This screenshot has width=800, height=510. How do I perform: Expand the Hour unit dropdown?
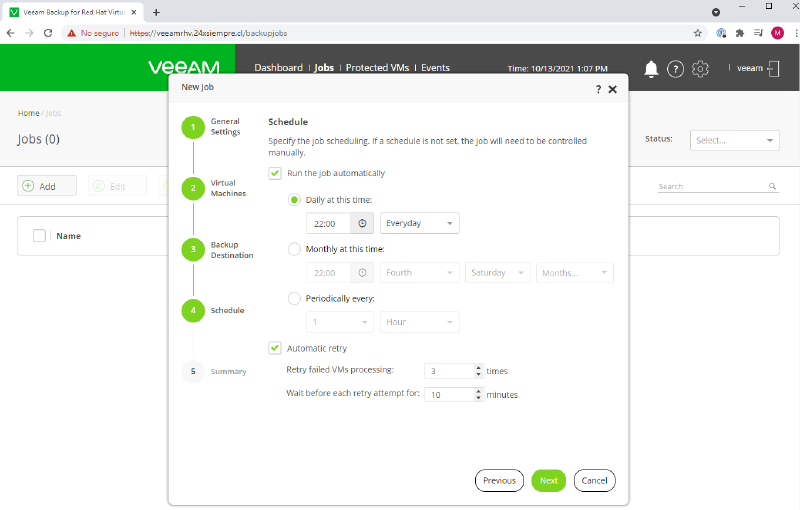click(x=419, y=322)
